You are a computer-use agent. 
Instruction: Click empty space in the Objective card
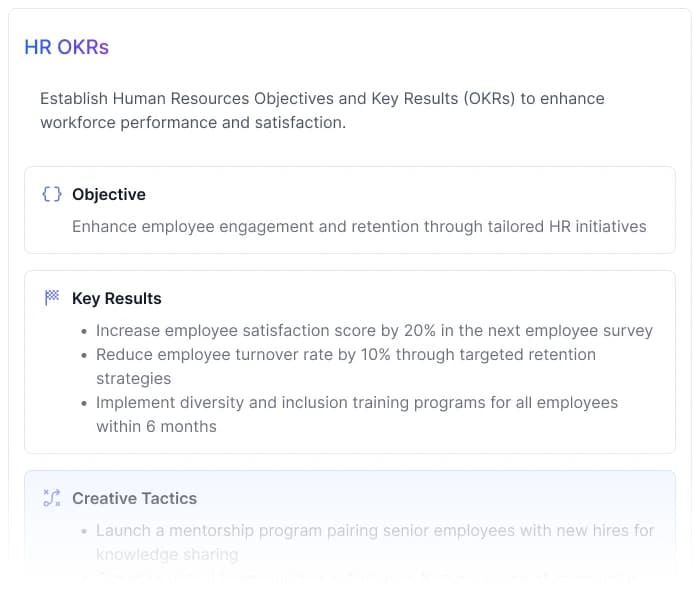pyautogui.click(x=450, y=195)
